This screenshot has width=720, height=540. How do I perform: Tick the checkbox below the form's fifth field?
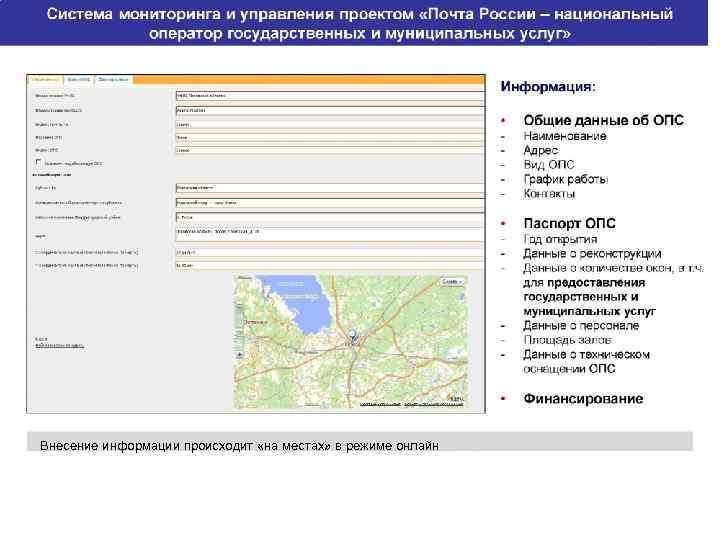click(x=38, y=162)
